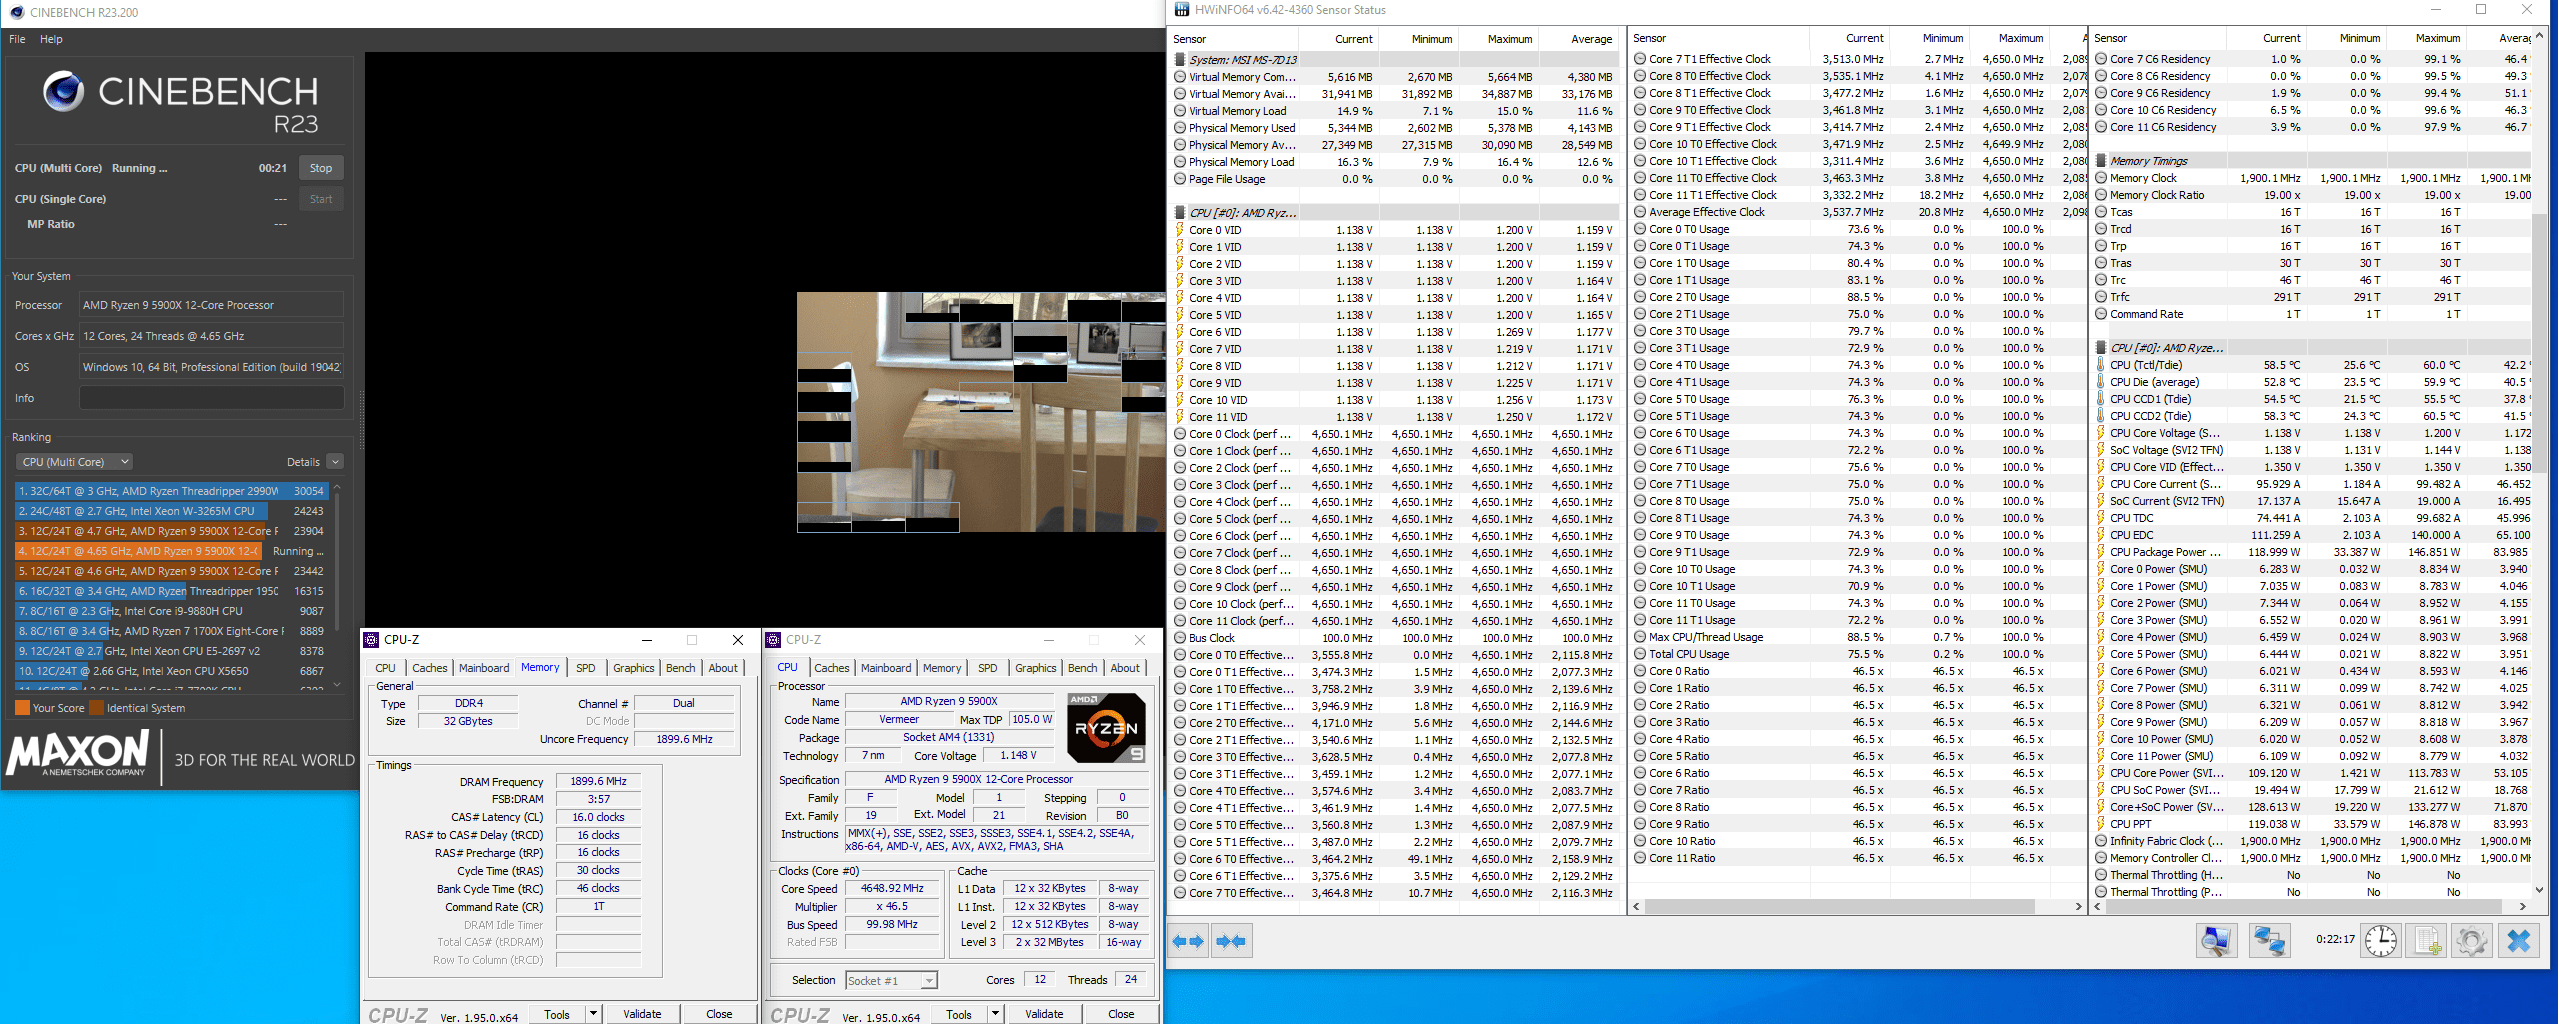Click the Physical Memory Used sensor icon
The width and height of the screenshot is (2558, 1024).
pos(1180,128)
